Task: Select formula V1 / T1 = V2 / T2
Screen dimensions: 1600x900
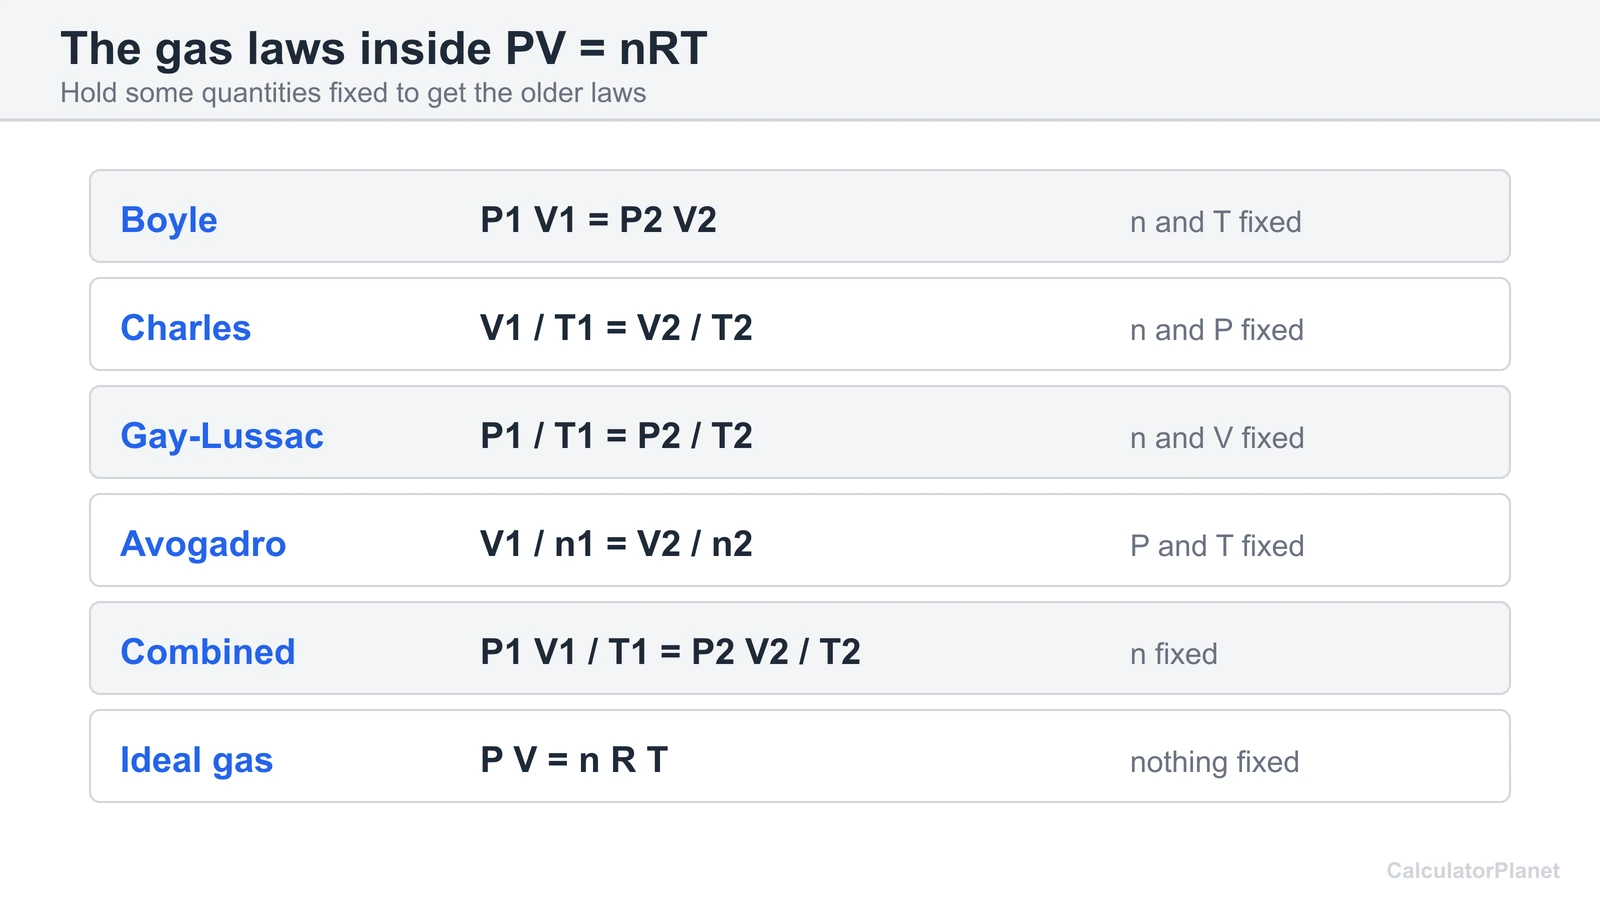Action: pos(616,328)
